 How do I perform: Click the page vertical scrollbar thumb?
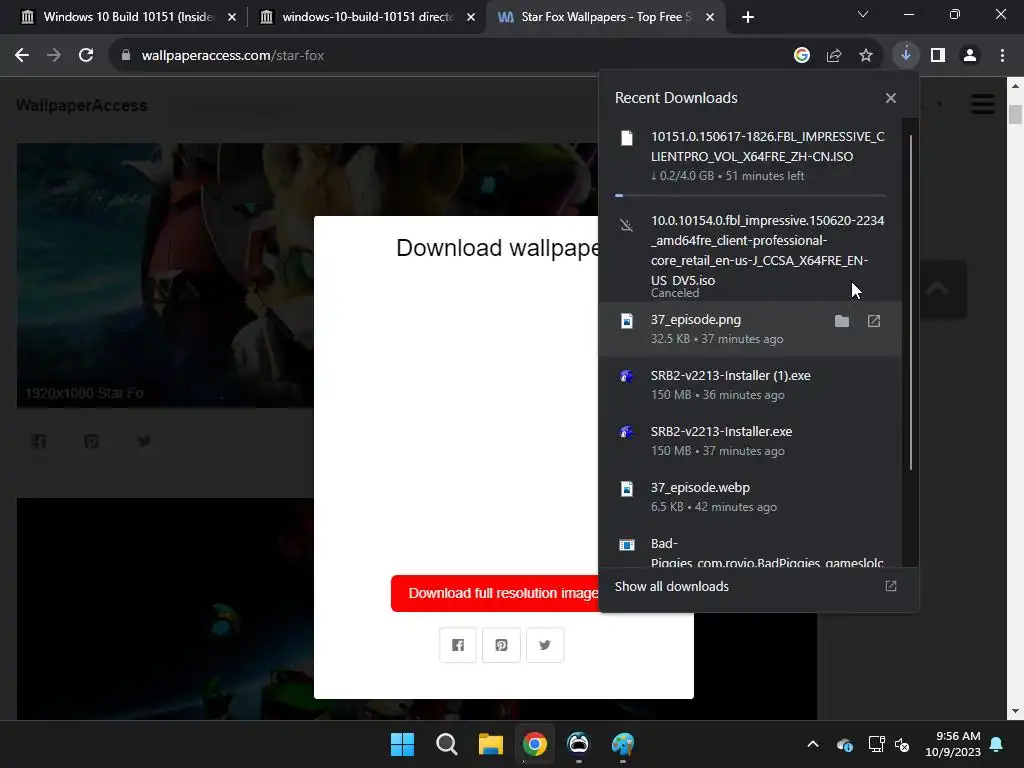point(1015,114)
